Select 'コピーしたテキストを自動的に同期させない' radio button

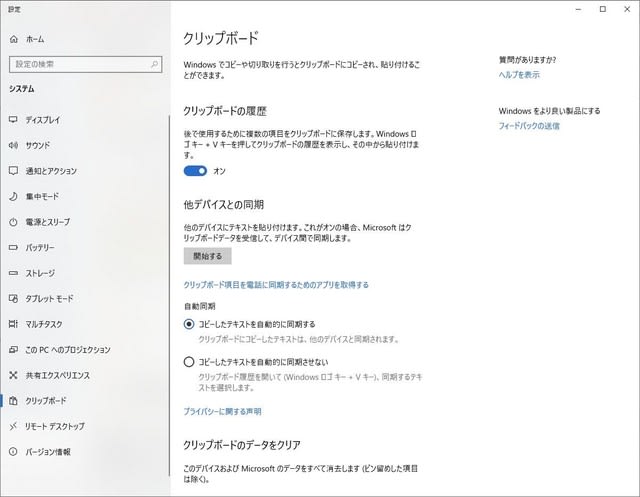(190, 361)
